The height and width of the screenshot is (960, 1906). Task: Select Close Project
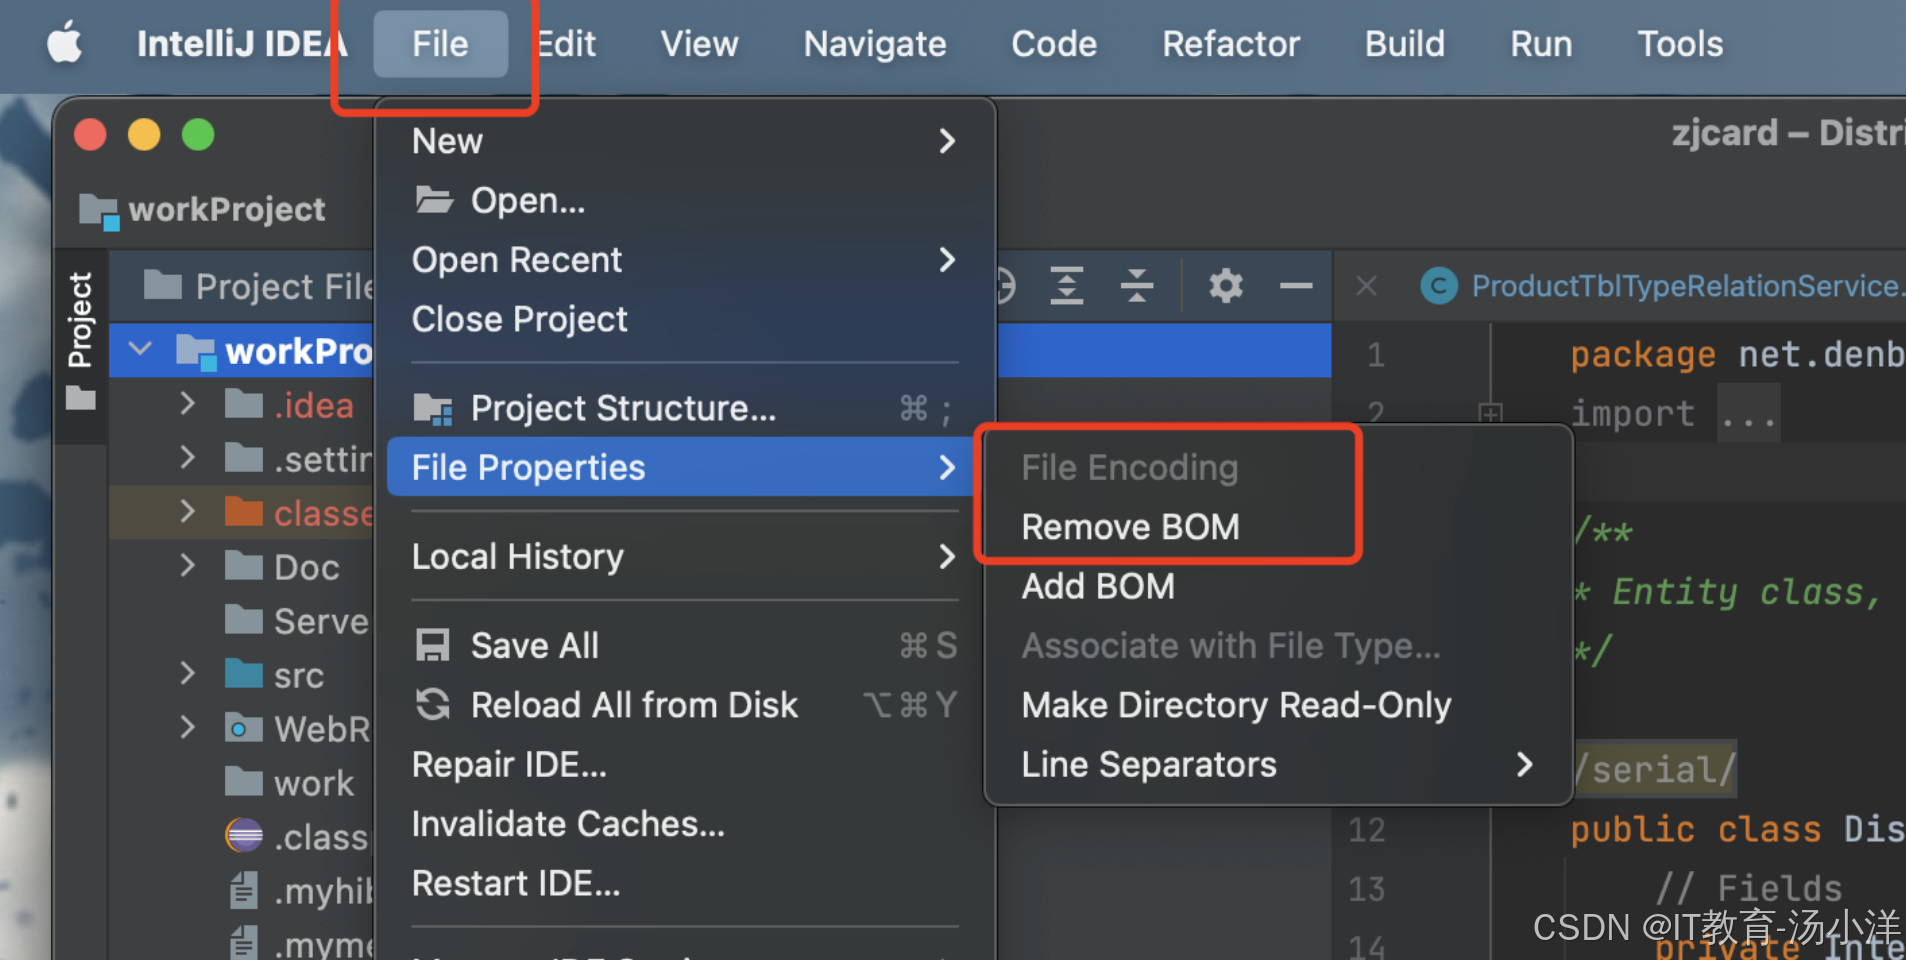pos(685,319)
